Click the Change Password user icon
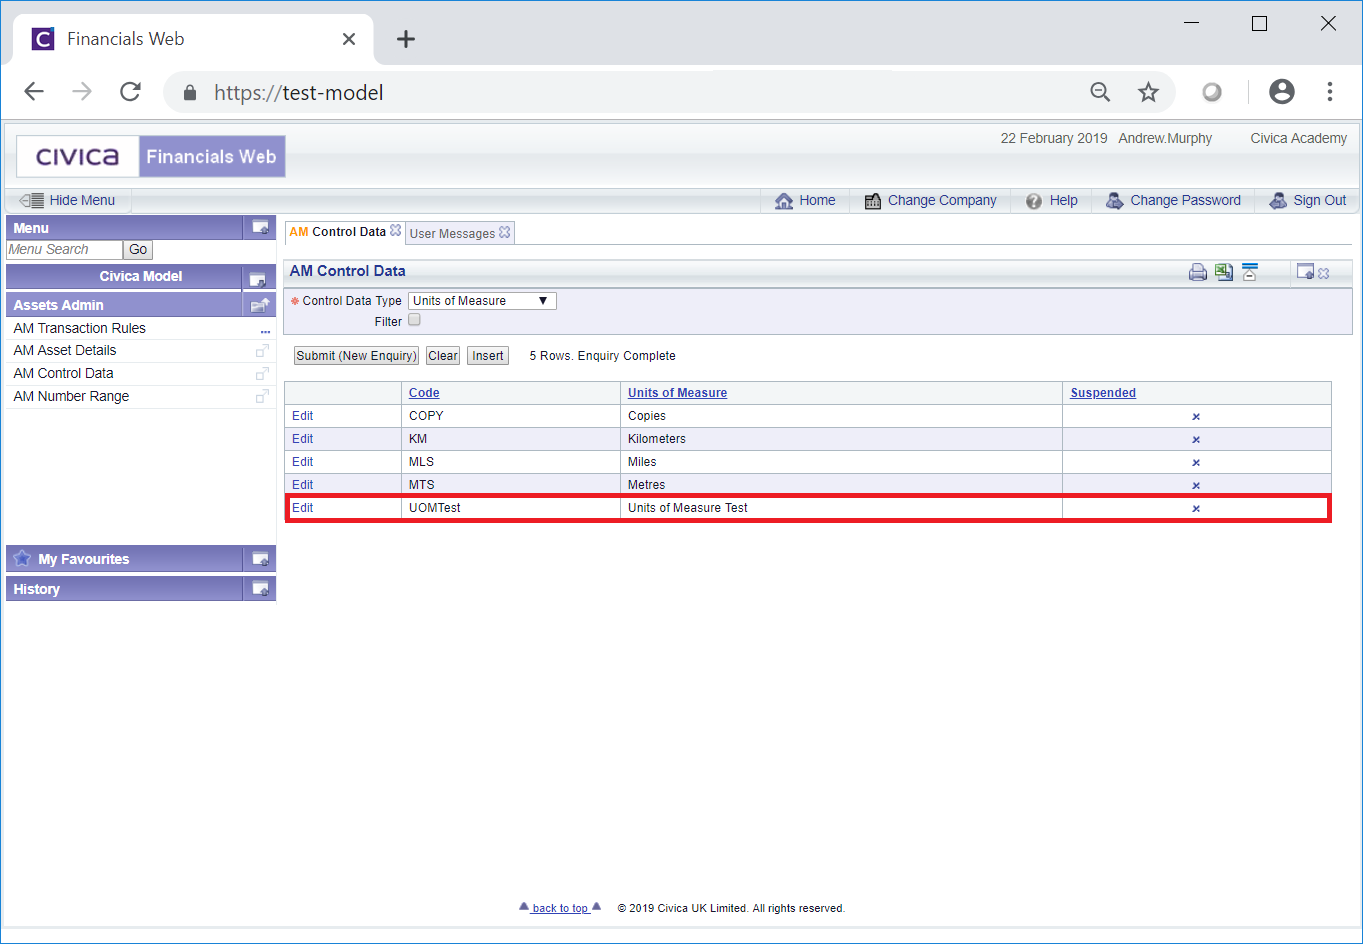The height and width of the screenshot is (944, 1363). [x=1114, y=201]
